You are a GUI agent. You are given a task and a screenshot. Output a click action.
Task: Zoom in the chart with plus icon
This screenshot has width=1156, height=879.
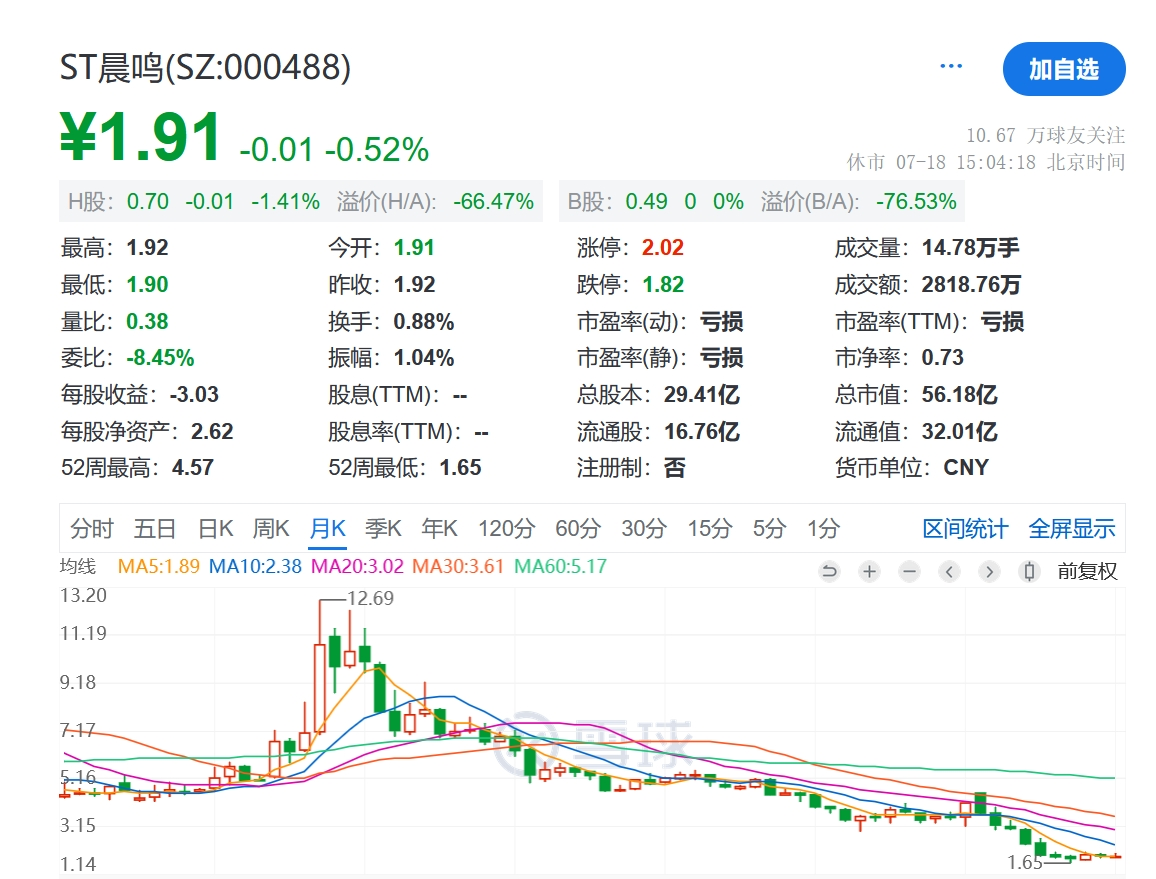tap(870, 571)
